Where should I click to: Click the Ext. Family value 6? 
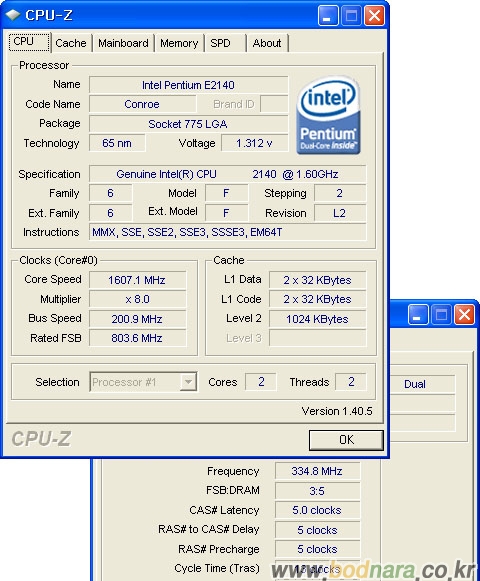(110, 213)
